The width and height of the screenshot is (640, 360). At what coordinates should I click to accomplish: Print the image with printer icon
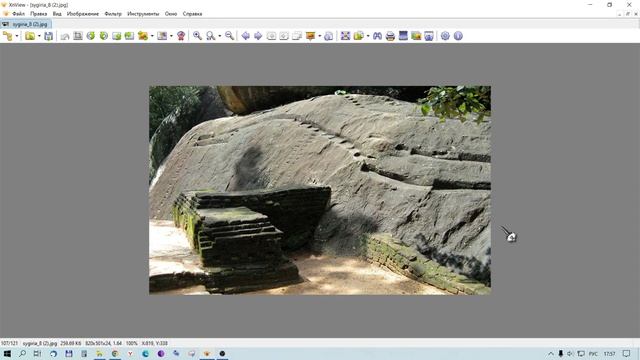point(390,36)
